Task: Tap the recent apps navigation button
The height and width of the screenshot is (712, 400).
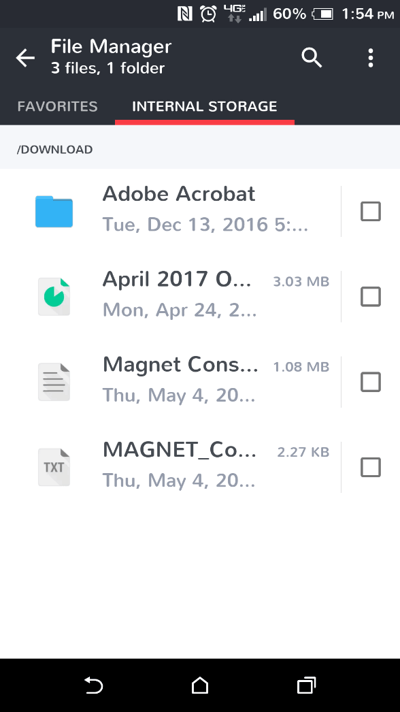Action: [x=306, y=685]
